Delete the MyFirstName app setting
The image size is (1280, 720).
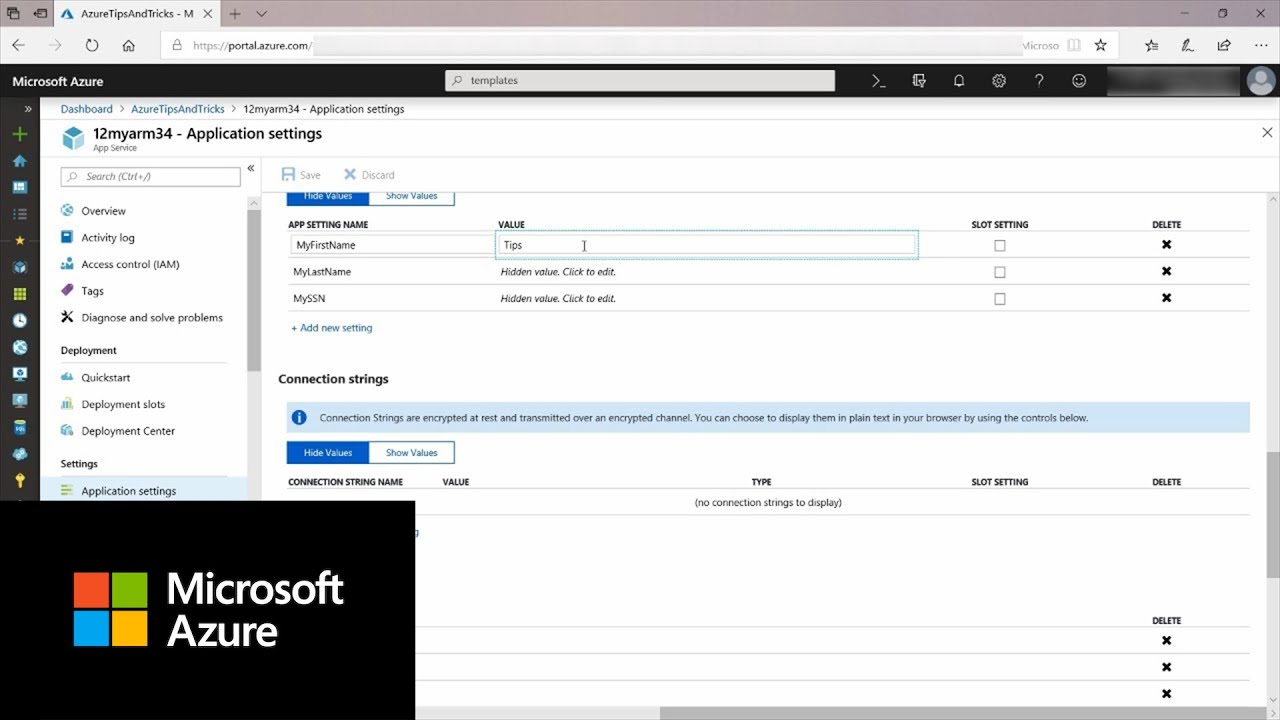tap(1166, 245)
